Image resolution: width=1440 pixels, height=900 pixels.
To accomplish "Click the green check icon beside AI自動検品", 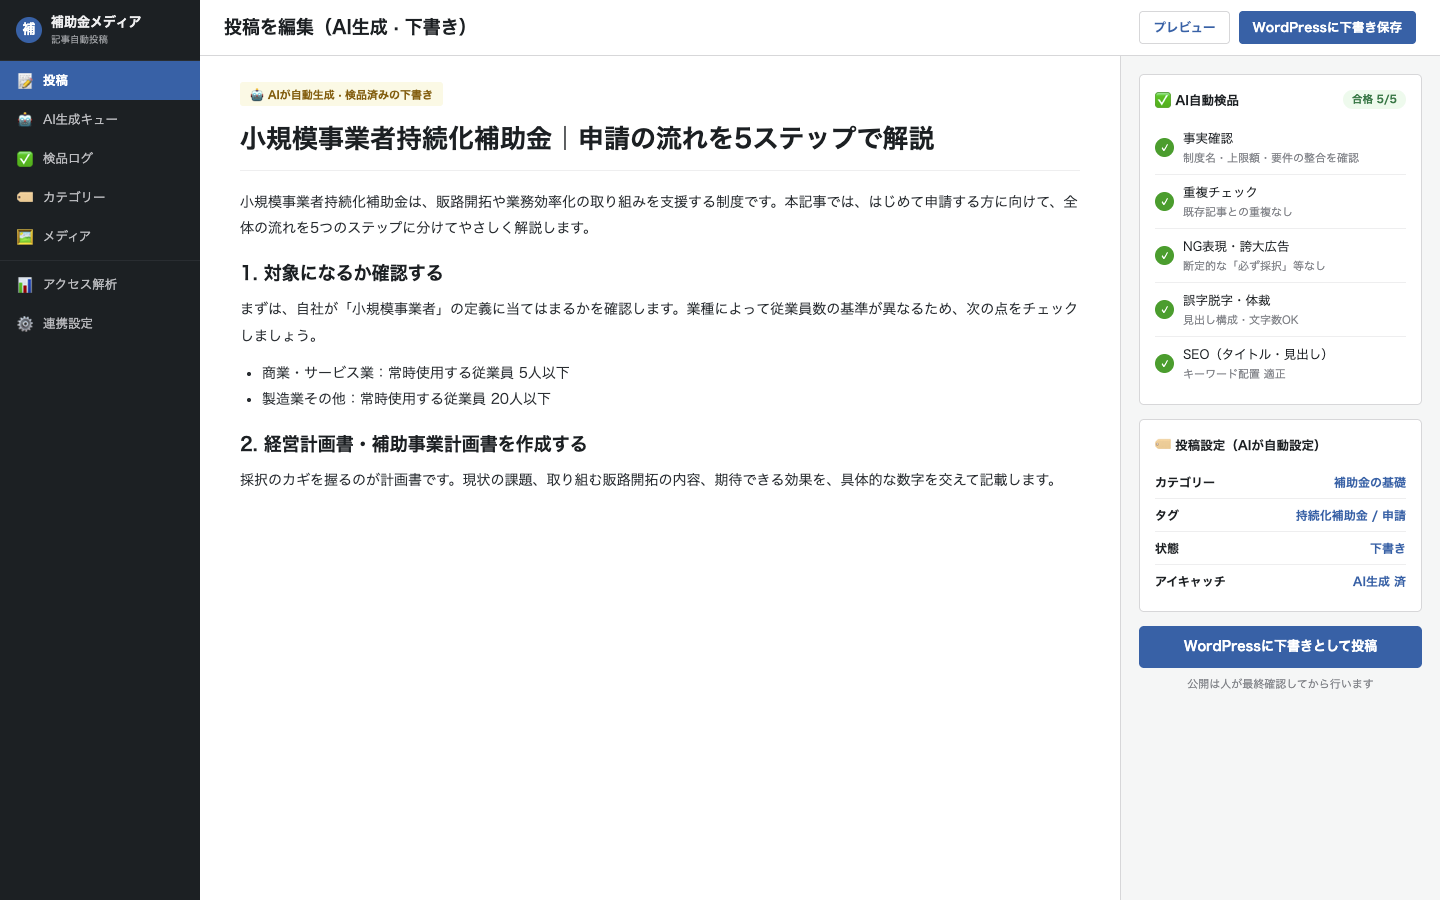I will point(1163,100).
